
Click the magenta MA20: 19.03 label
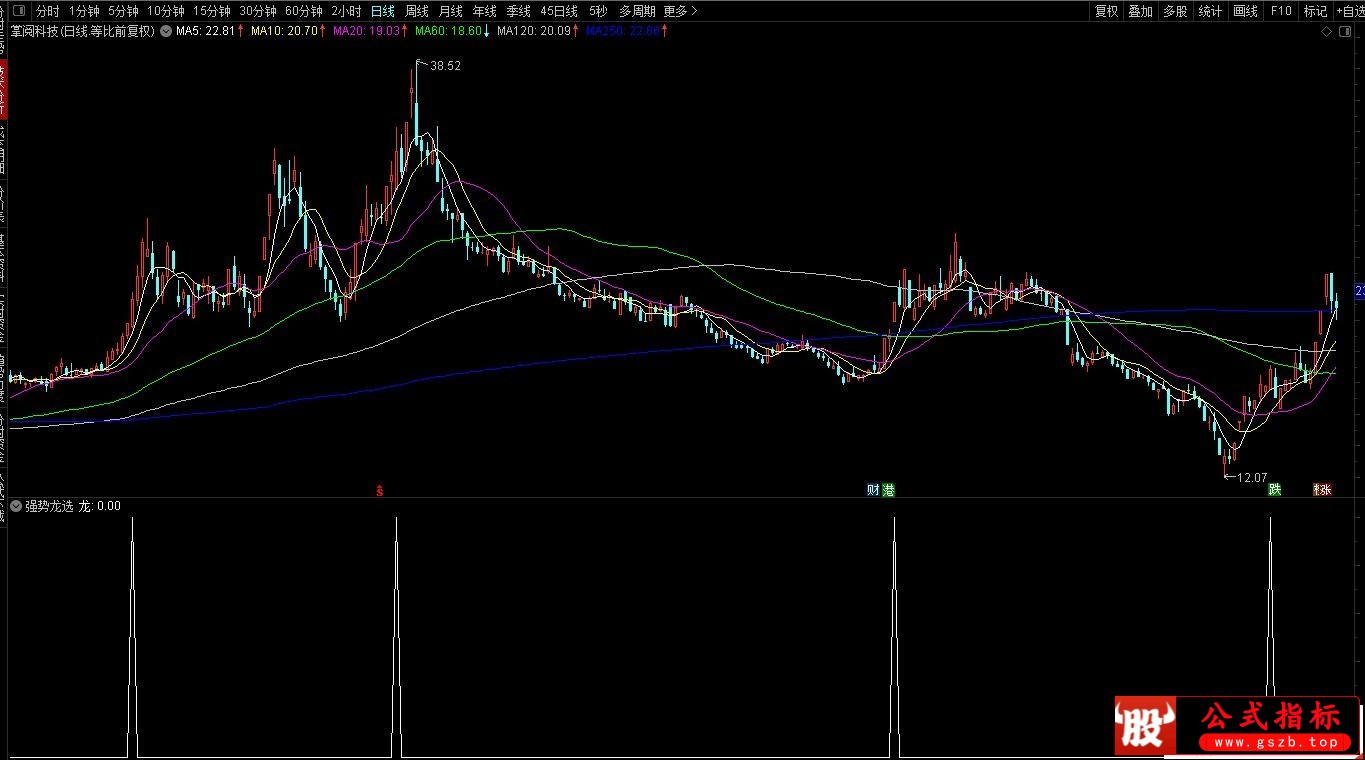click(367, 31)
